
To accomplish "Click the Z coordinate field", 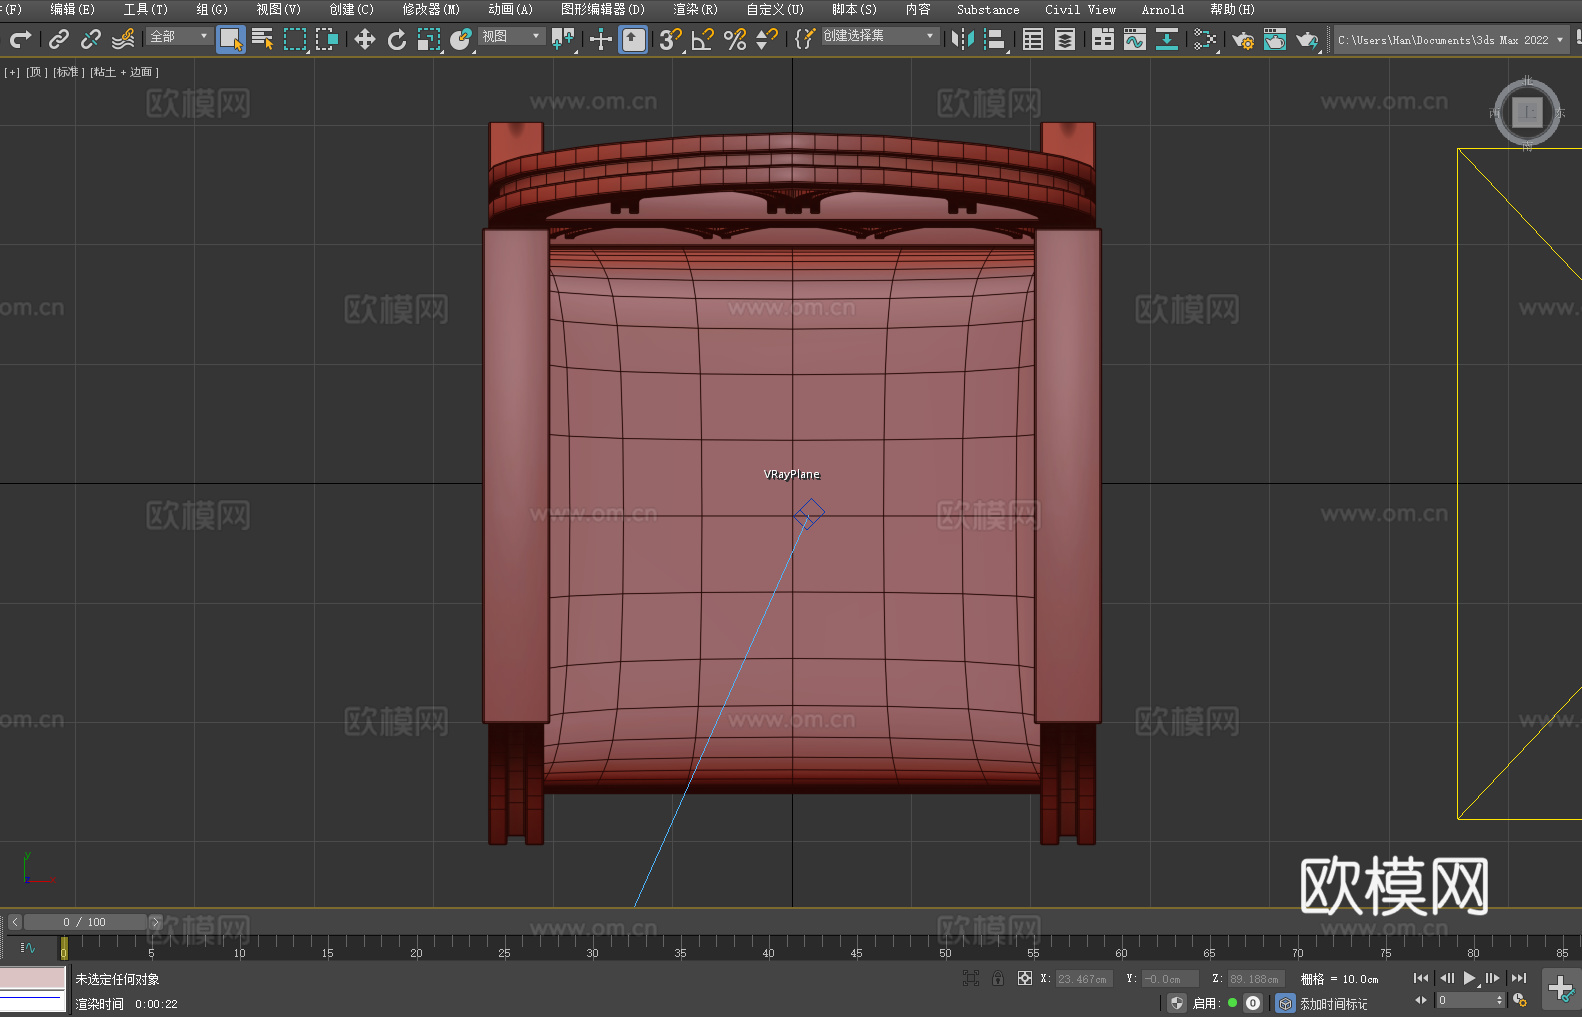I will pos(1255,979).
